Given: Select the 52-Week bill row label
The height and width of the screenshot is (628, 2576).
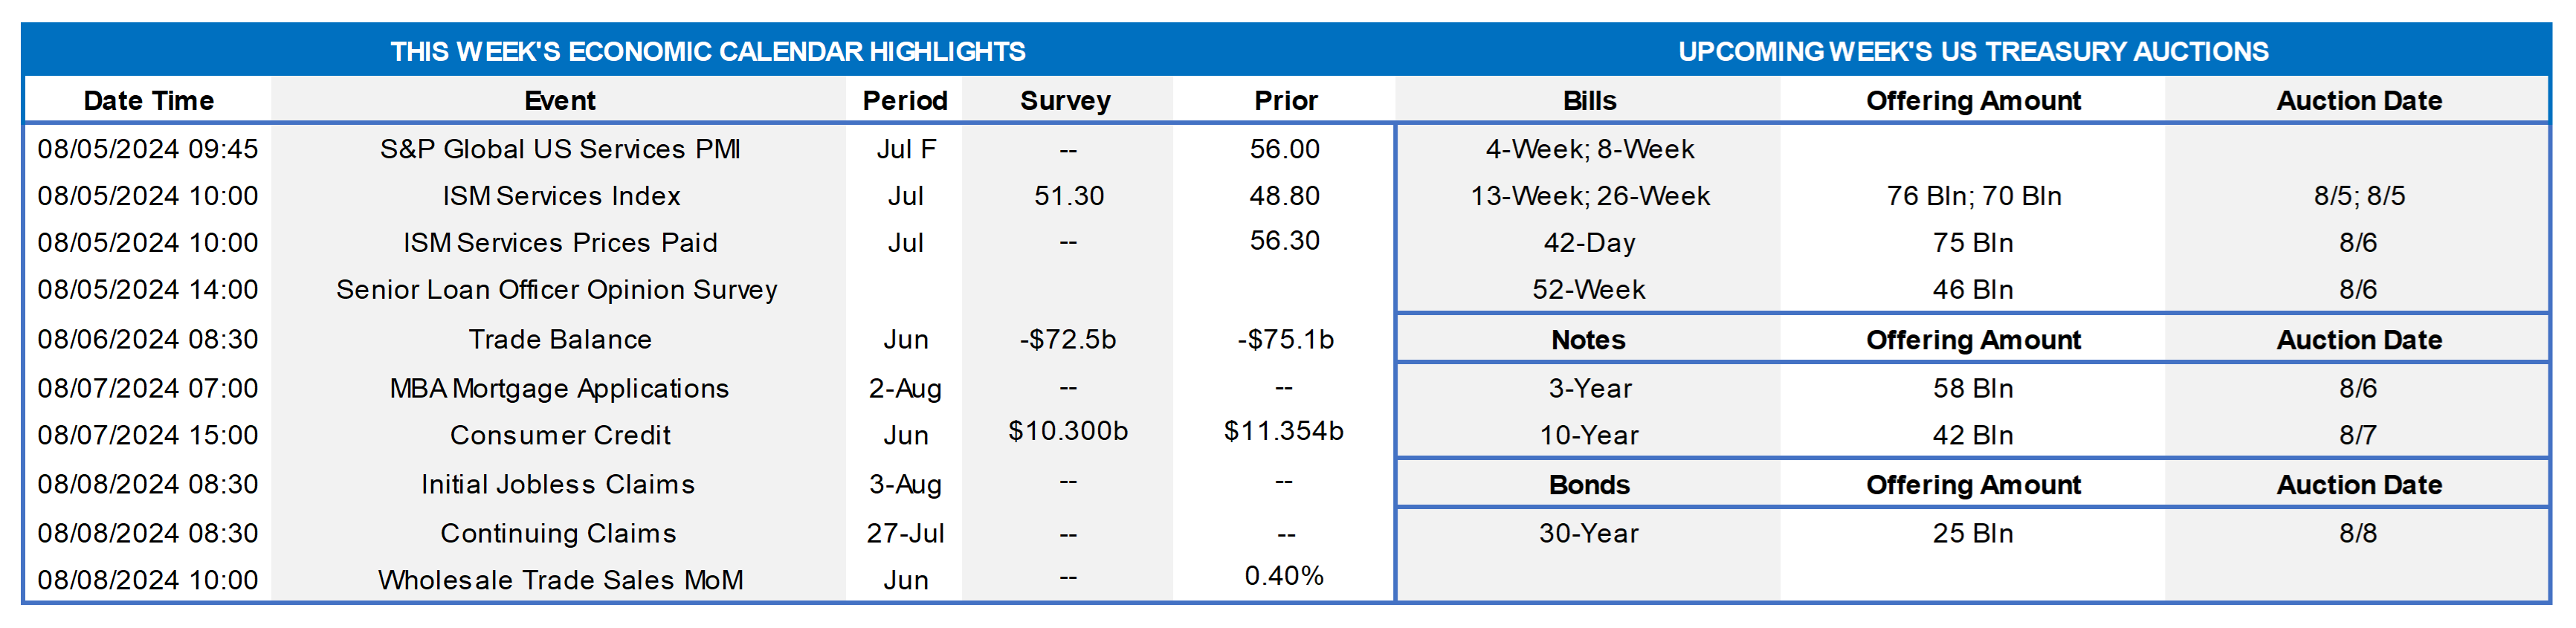Looking at the screenshot, I should coord(1588,290).
